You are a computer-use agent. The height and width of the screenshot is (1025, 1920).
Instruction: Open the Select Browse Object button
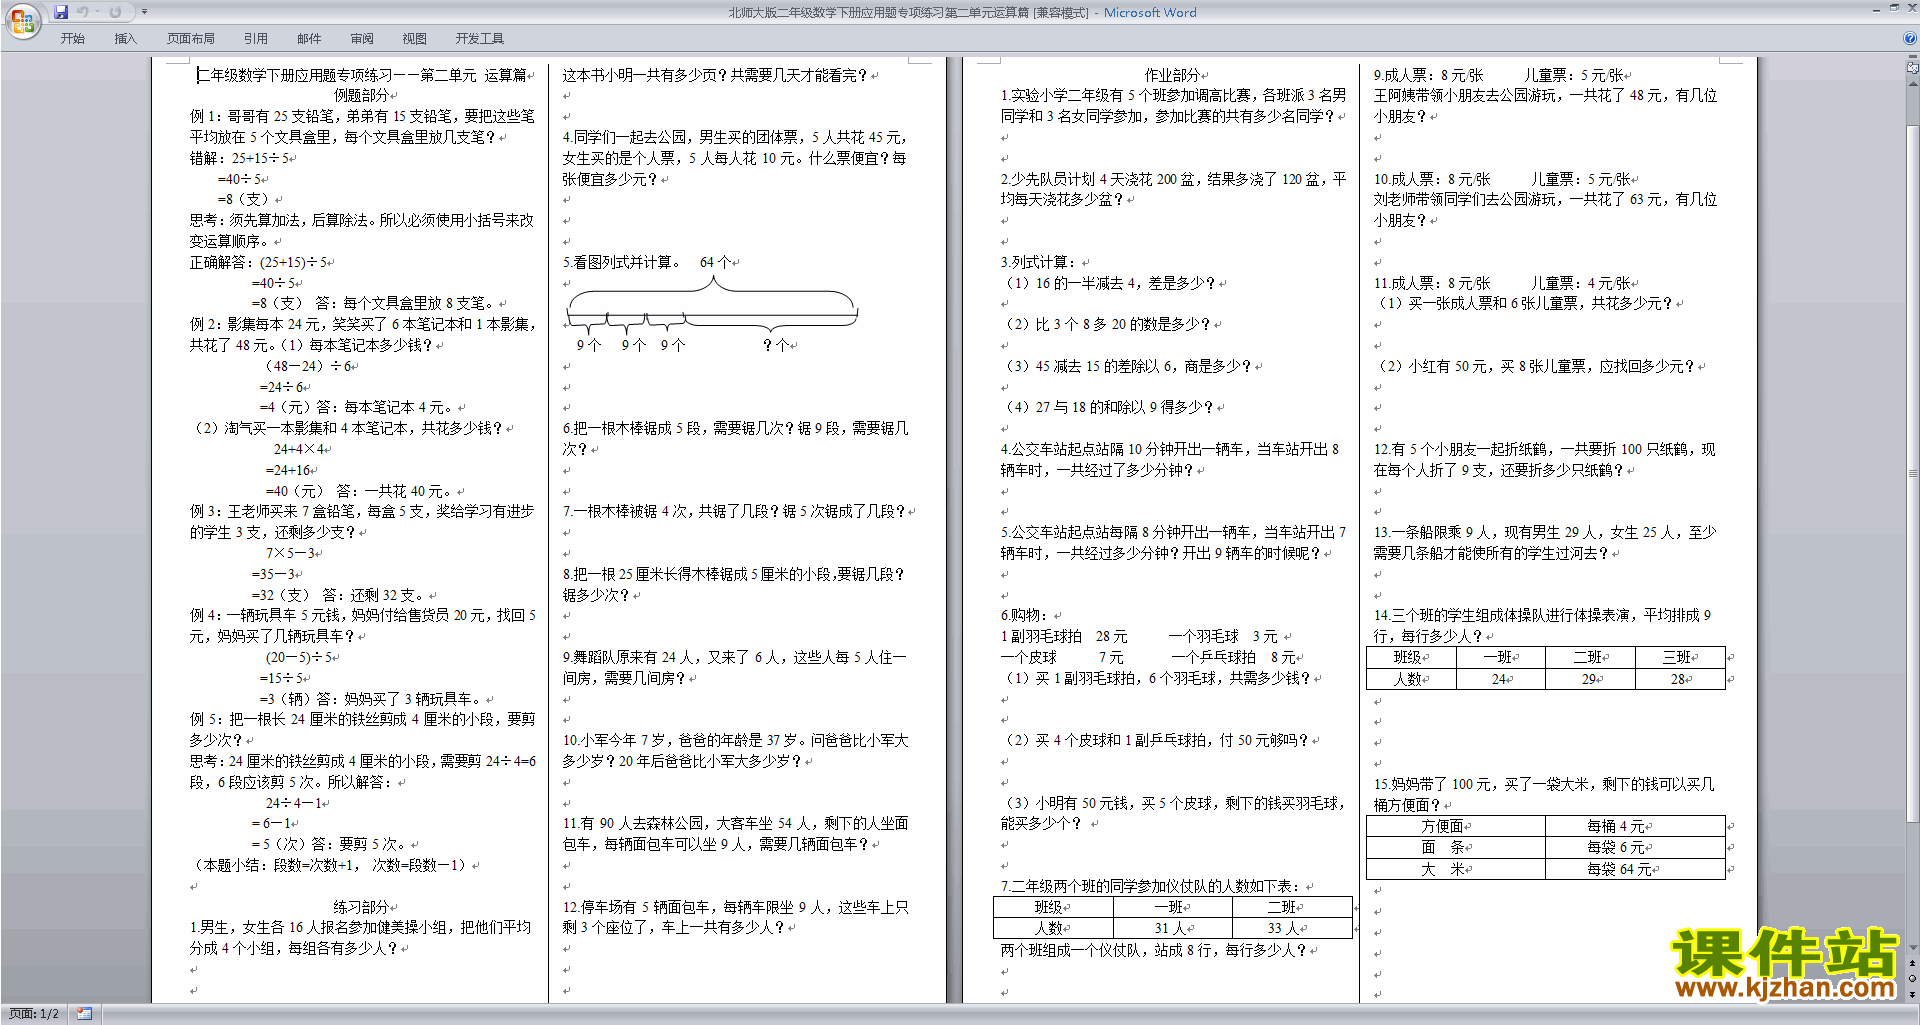(x=1913, y=979)
